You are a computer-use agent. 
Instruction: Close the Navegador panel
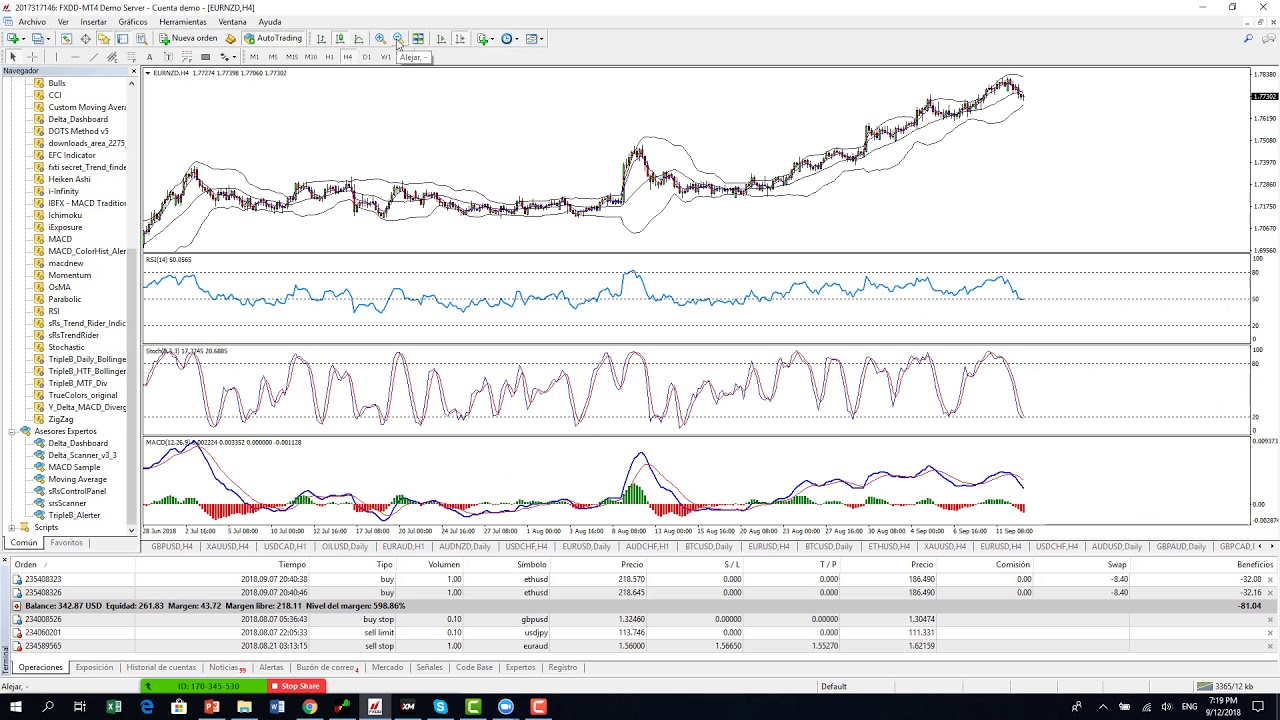click(x=133, y=71)
